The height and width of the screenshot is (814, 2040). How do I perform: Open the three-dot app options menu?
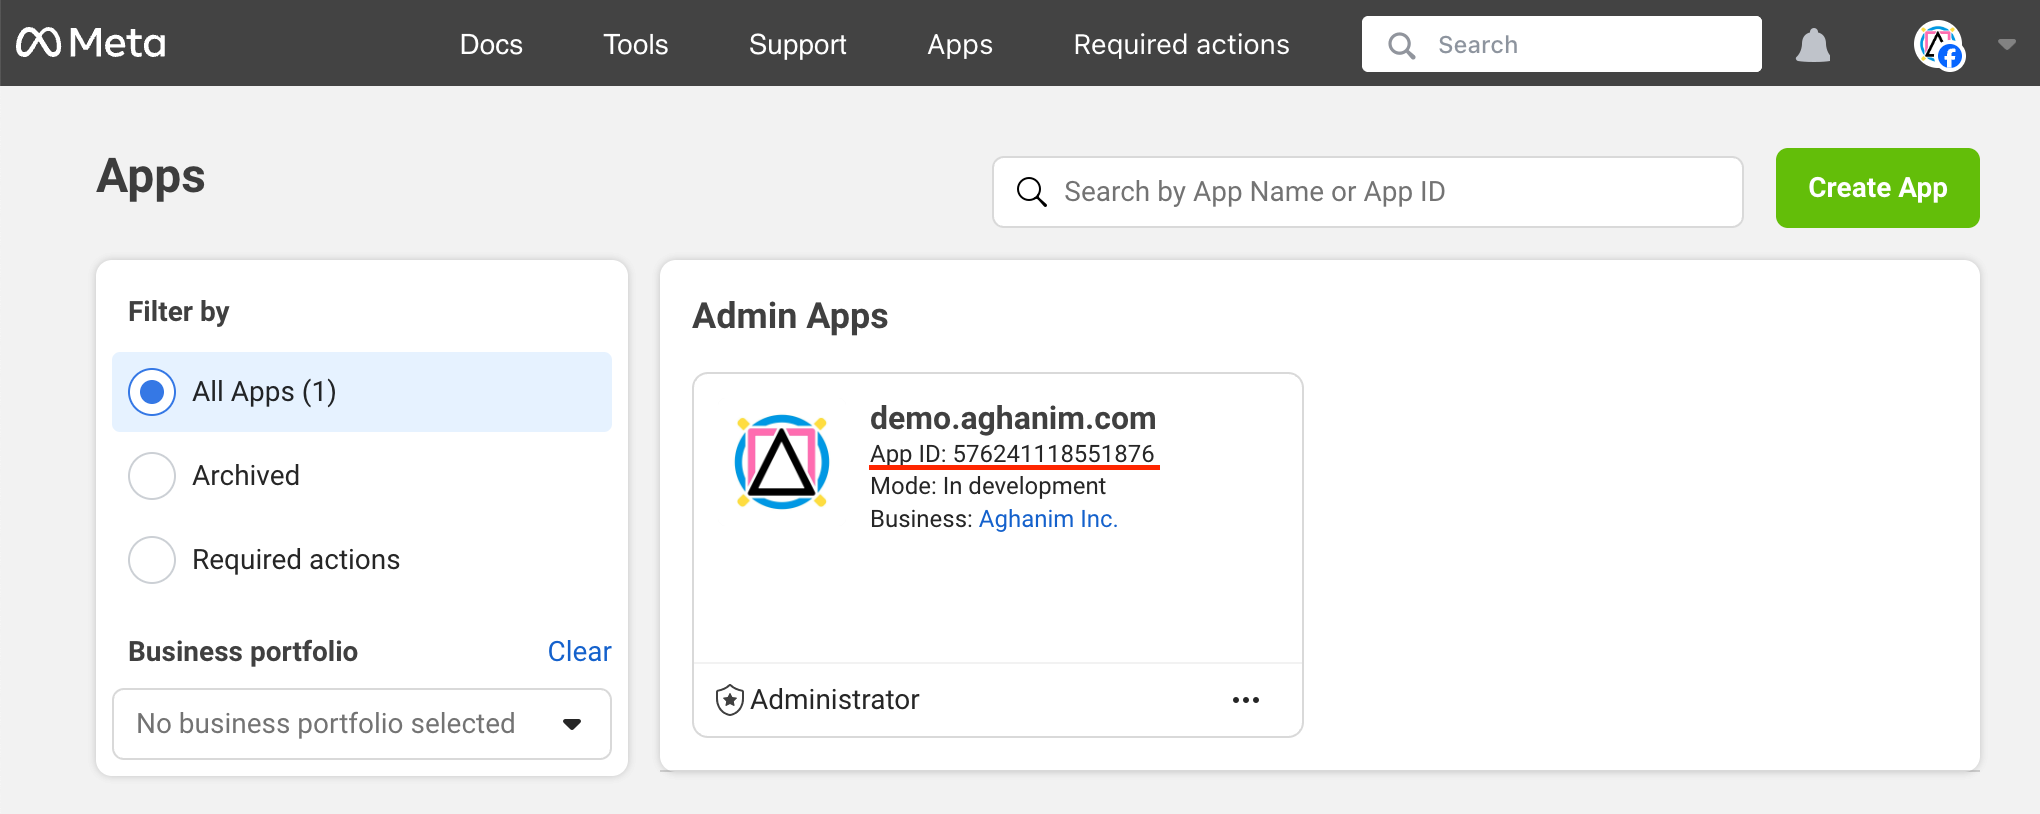[x=1245, y=700]
